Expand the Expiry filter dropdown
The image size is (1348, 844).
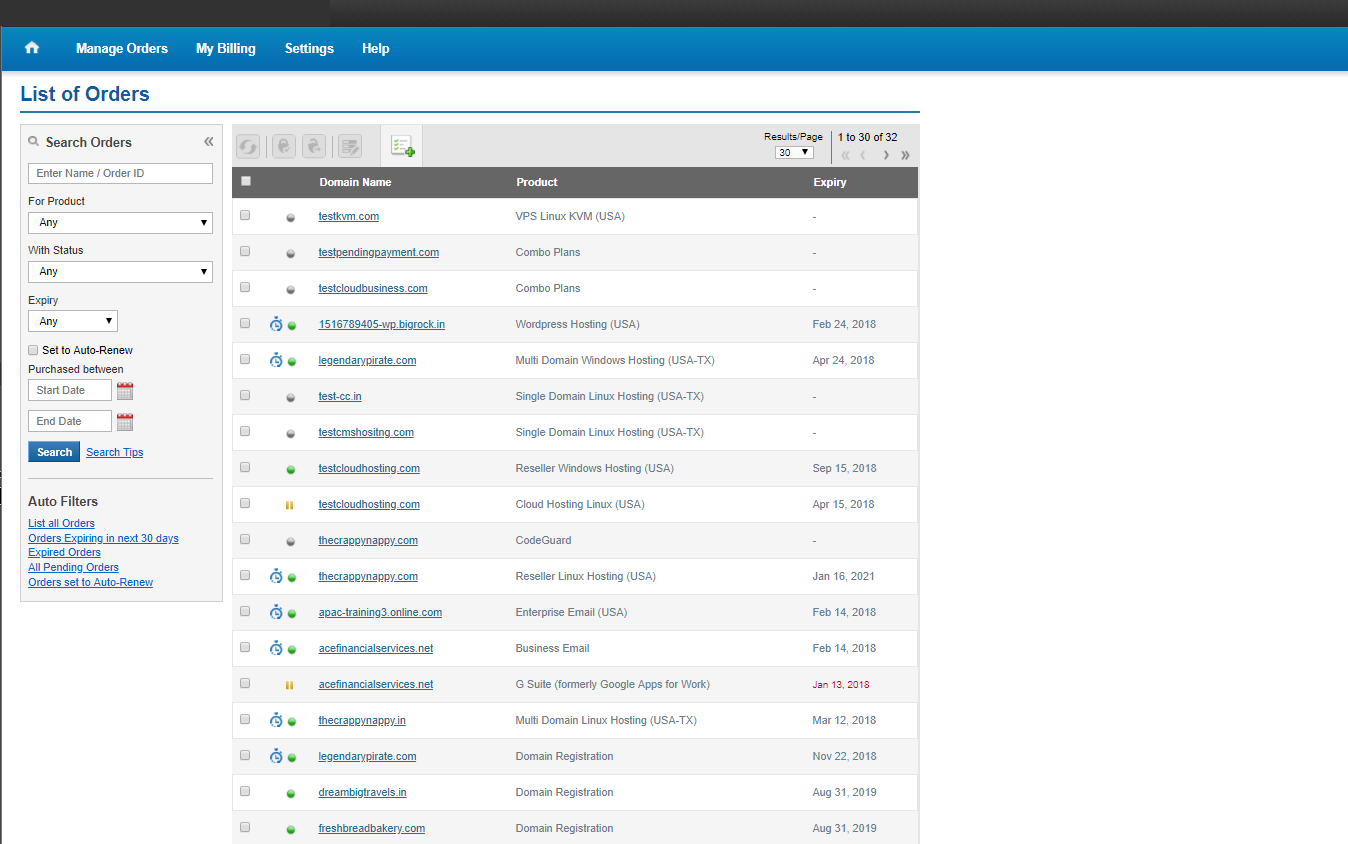click(x=73, y=321)
